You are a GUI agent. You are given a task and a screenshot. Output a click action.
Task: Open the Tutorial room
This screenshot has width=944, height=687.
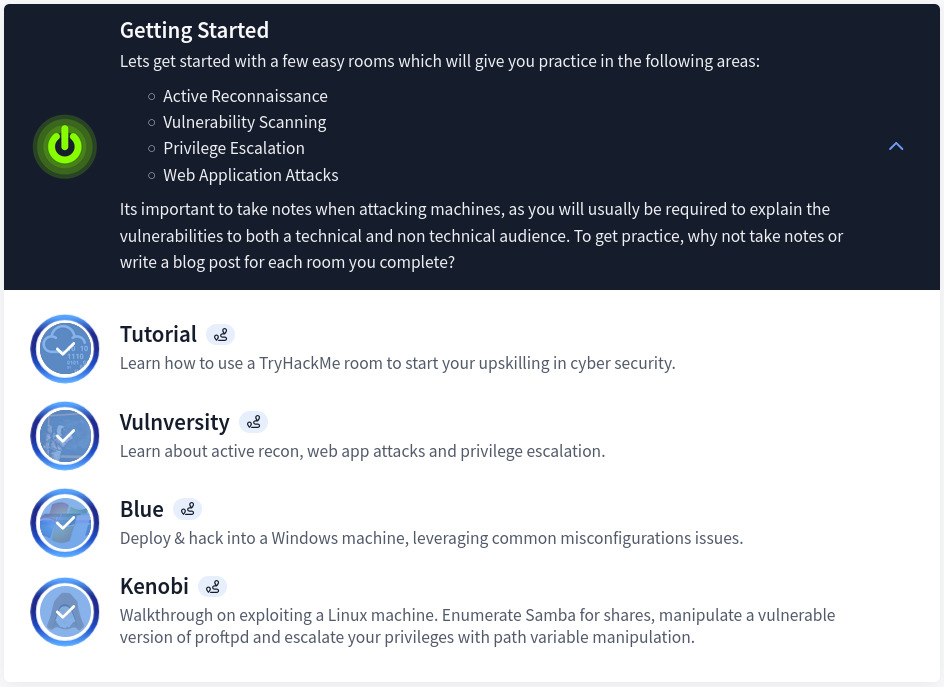pos(158,334)
